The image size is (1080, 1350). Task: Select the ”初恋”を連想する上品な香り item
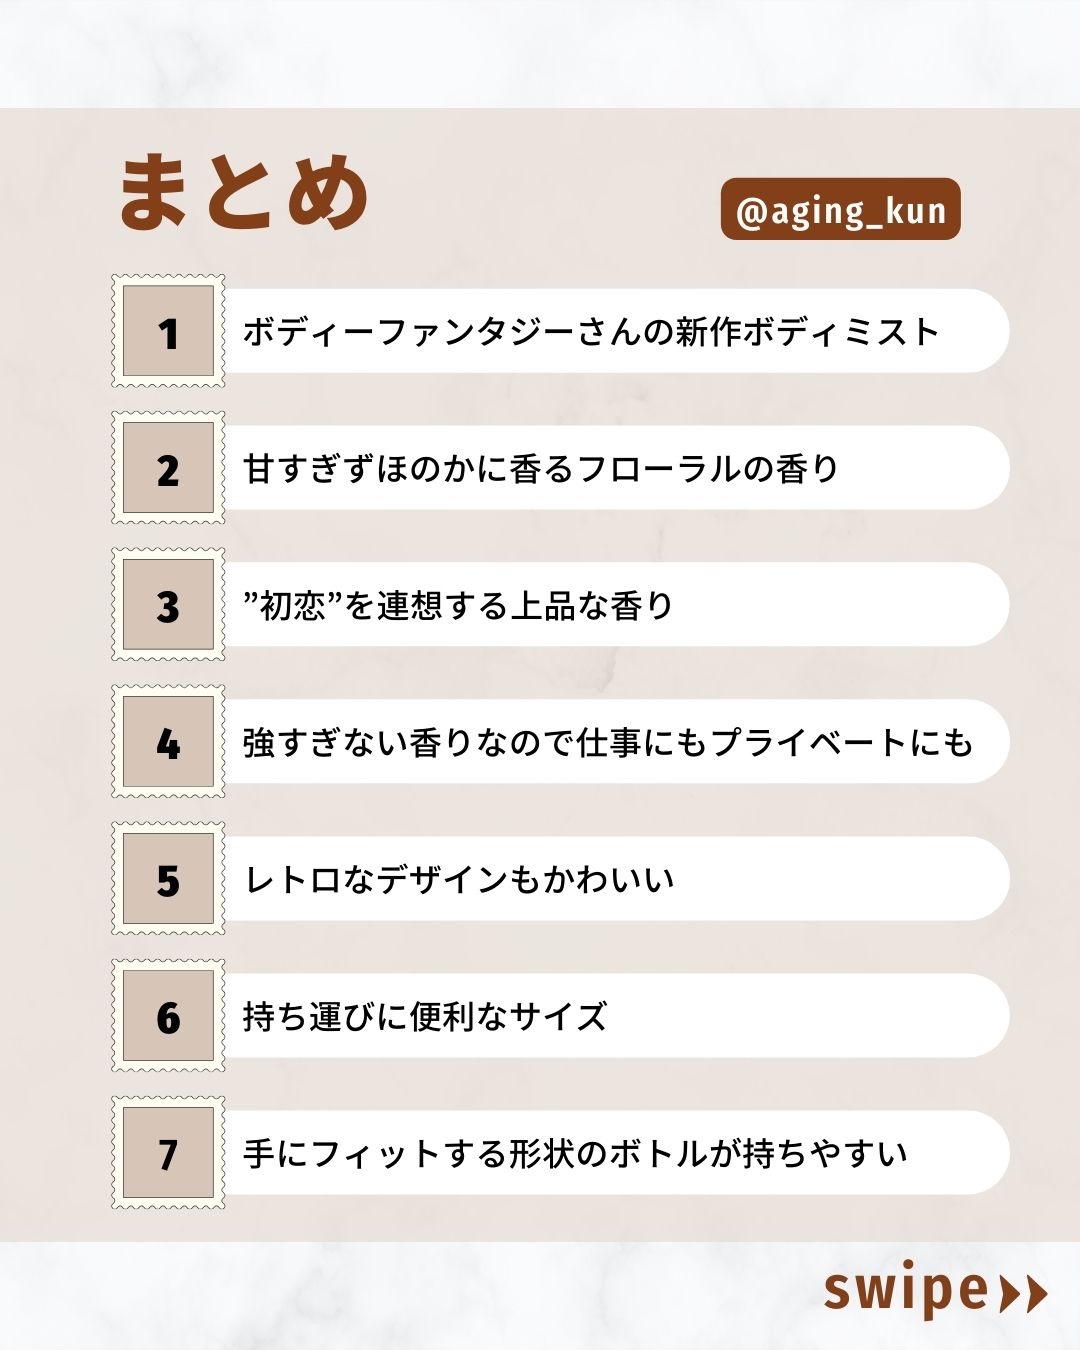460,606
